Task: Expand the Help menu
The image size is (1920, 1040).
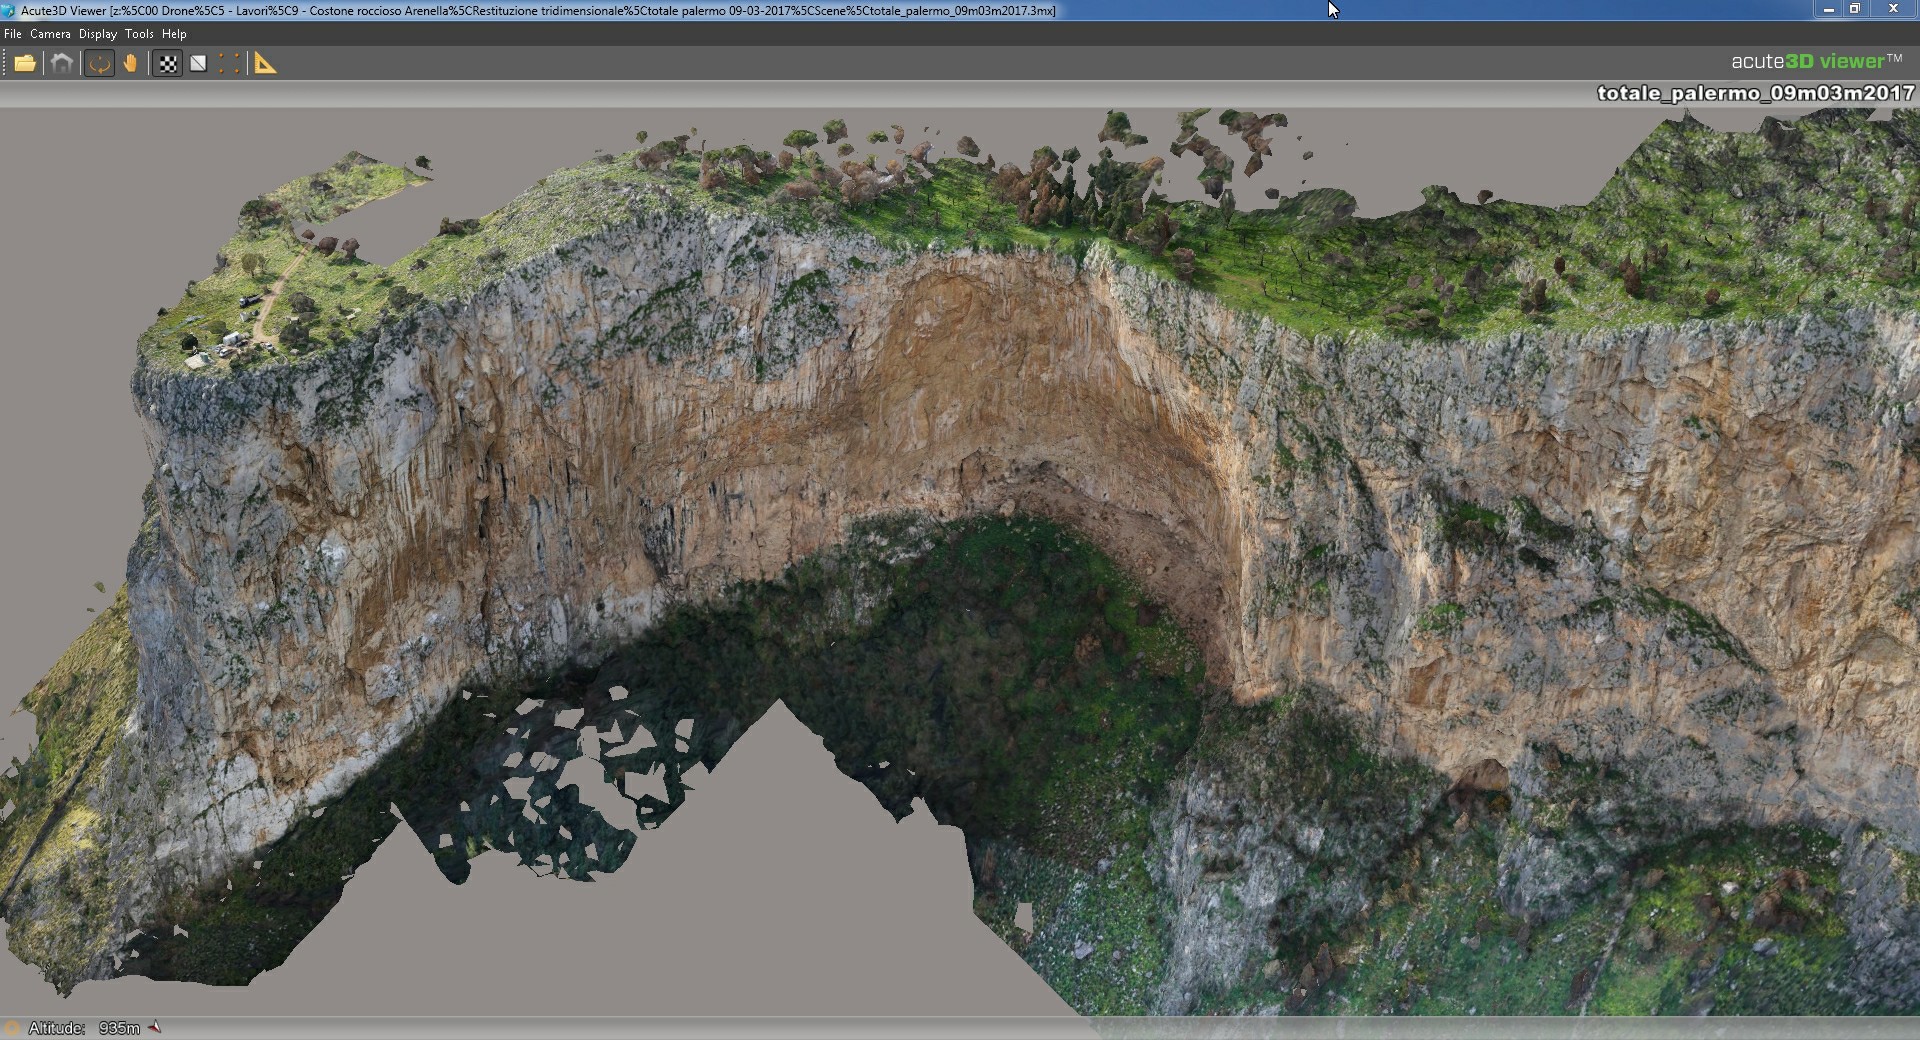Action: pos(174,34)
